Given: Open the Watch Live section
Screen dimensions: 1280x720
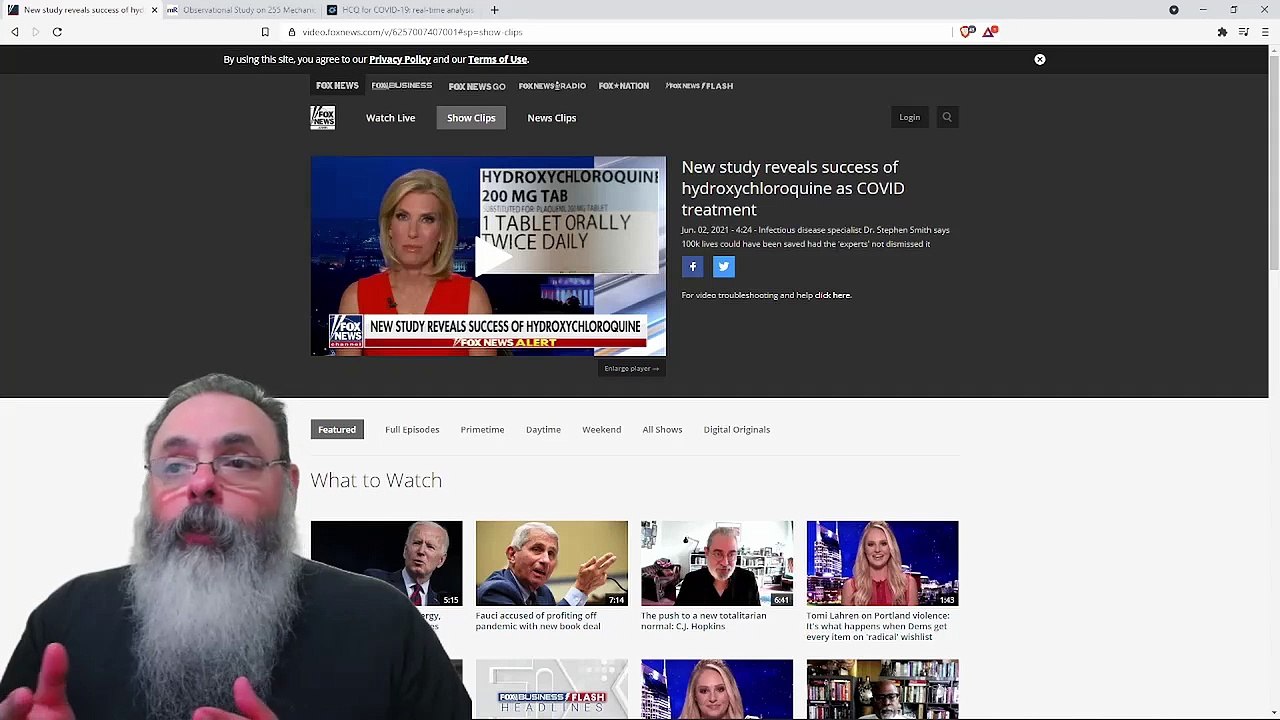Looking at the screenshot, I should [390, 118].
